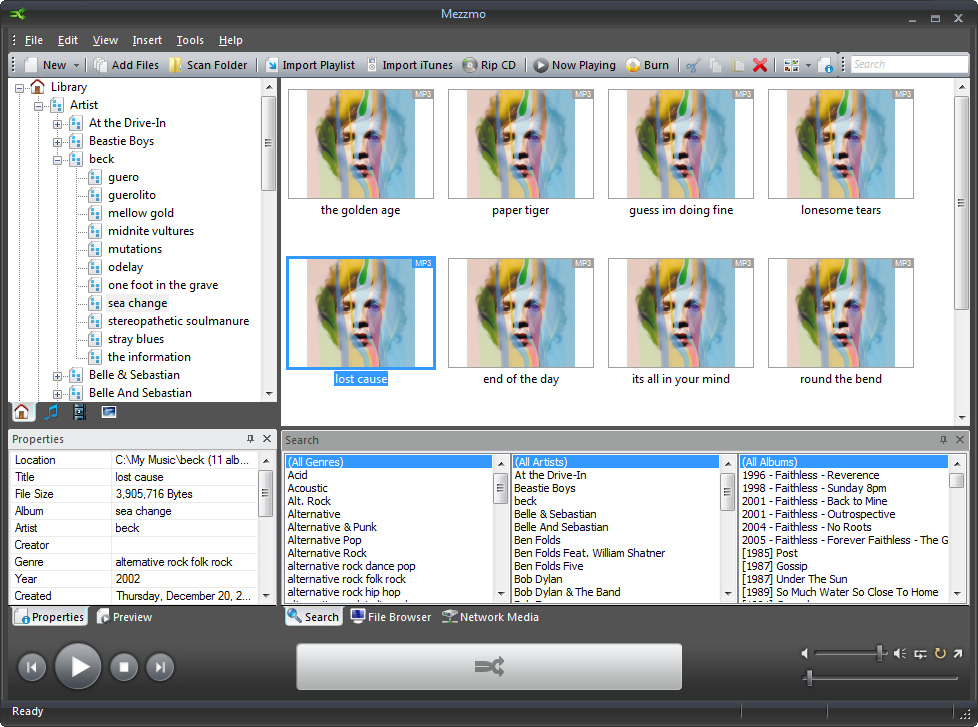This screenshot has height=727, width=978.
Task: Click the scissors Cut icon
Action: [694, 65]
